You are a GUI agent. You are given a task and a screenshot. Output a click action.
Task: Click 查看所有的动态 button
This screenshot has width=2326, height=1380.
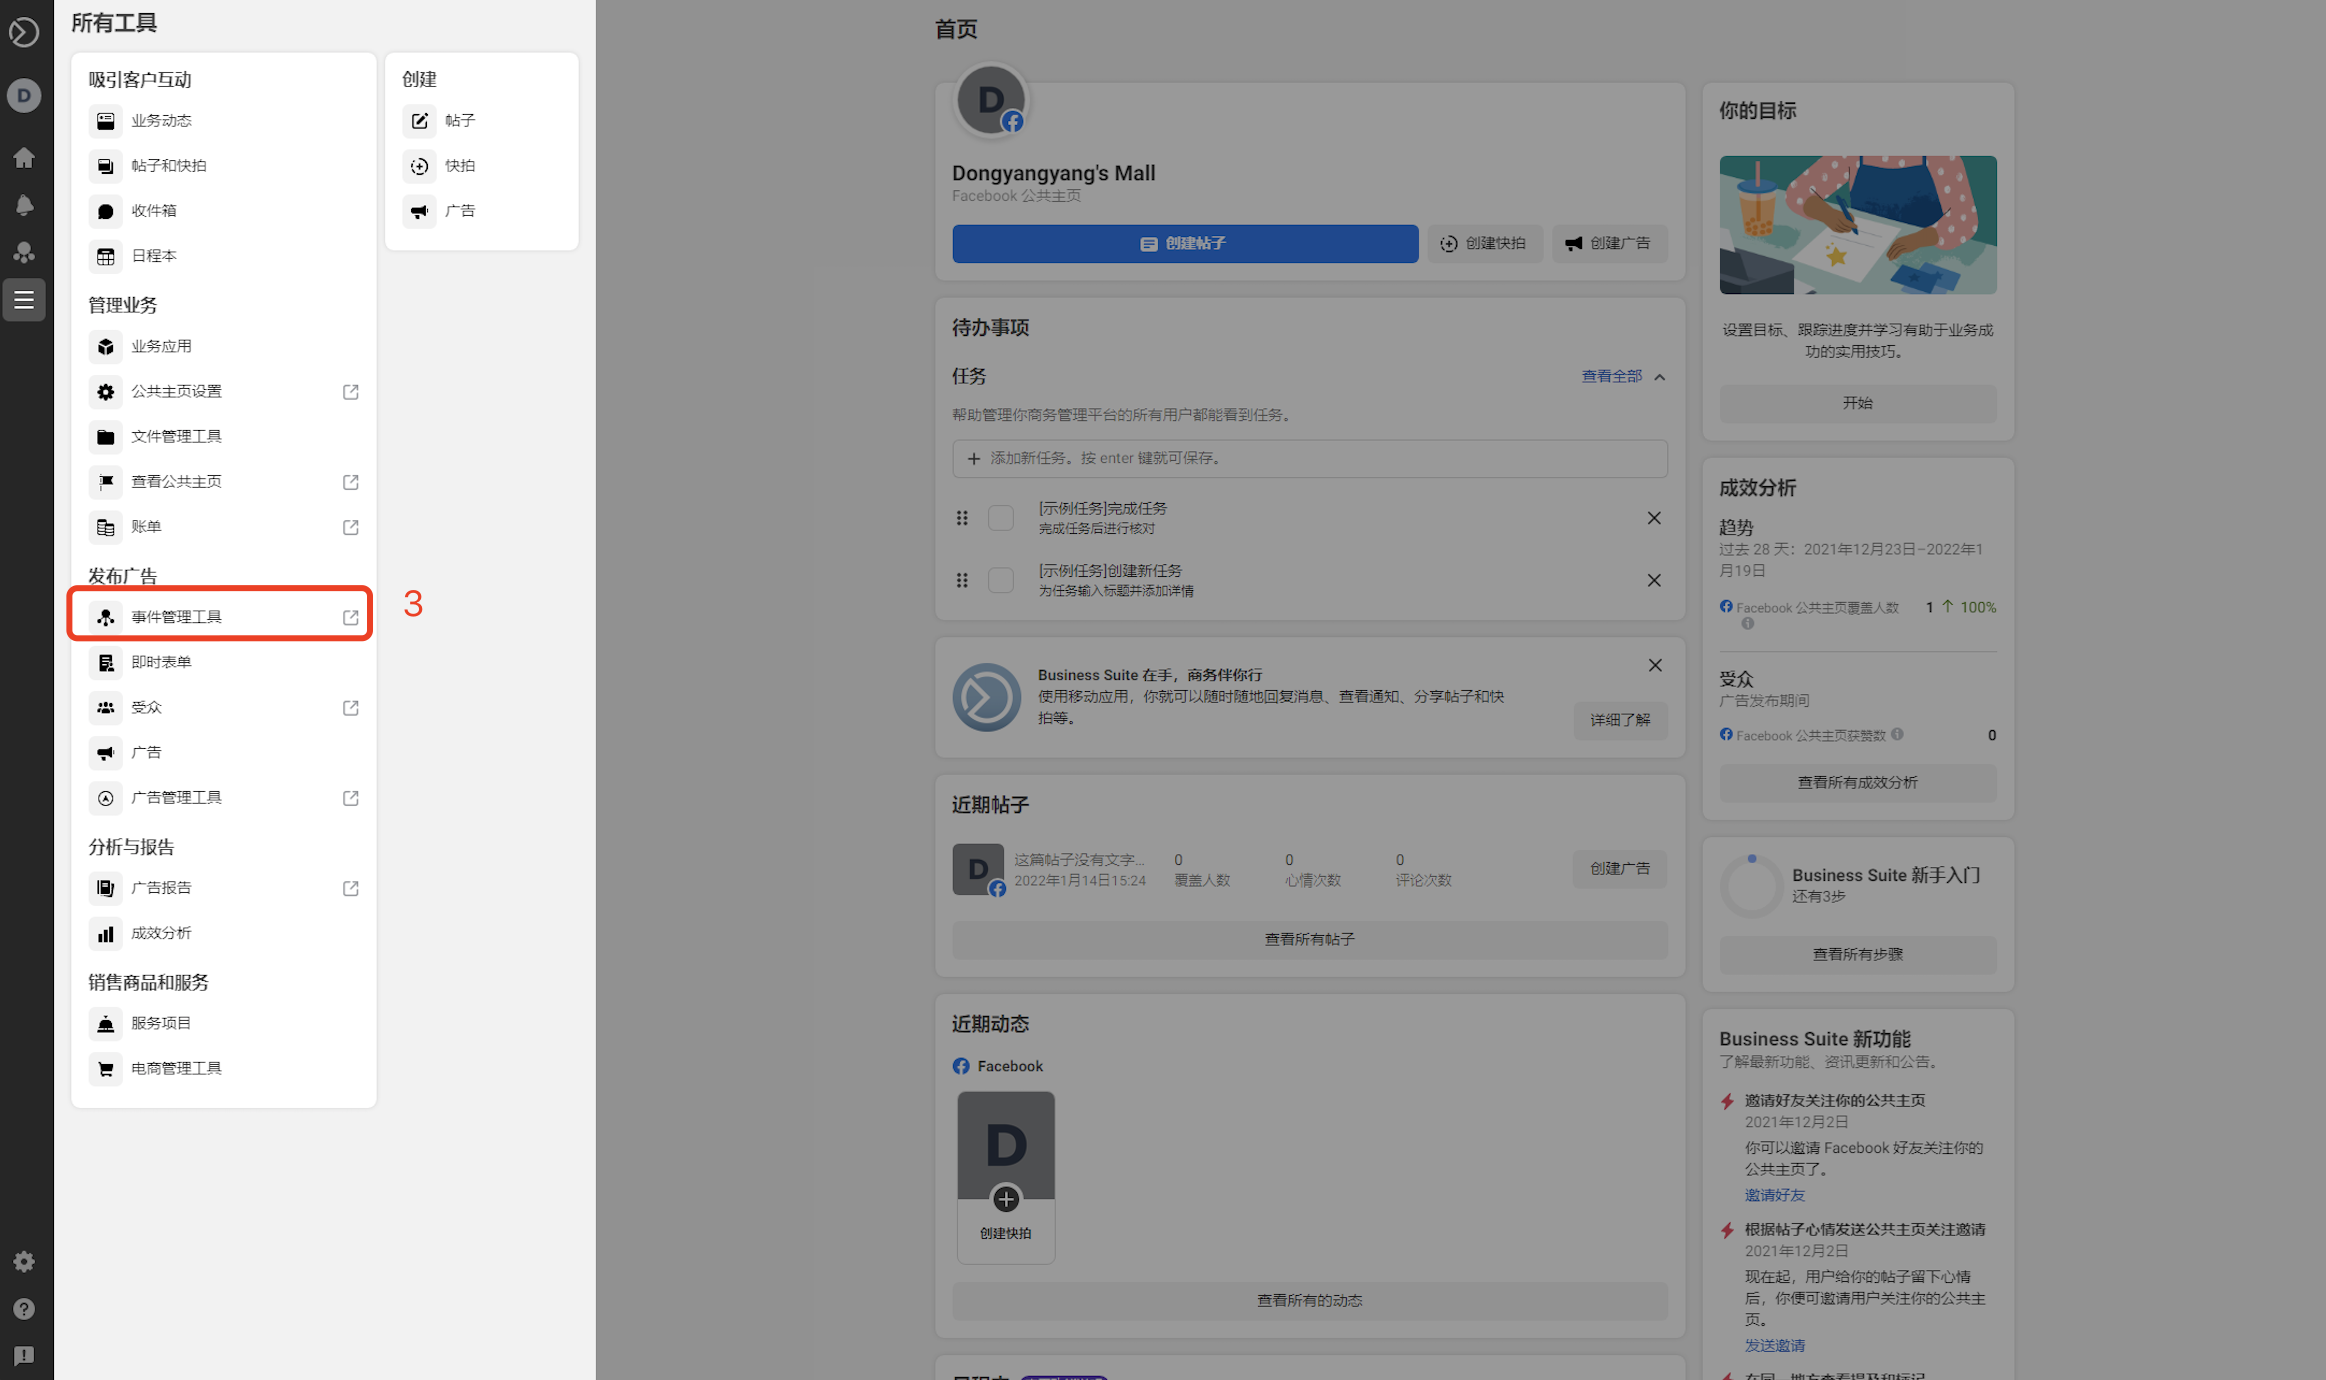pyautogui.click(x=1309, y=1301)
